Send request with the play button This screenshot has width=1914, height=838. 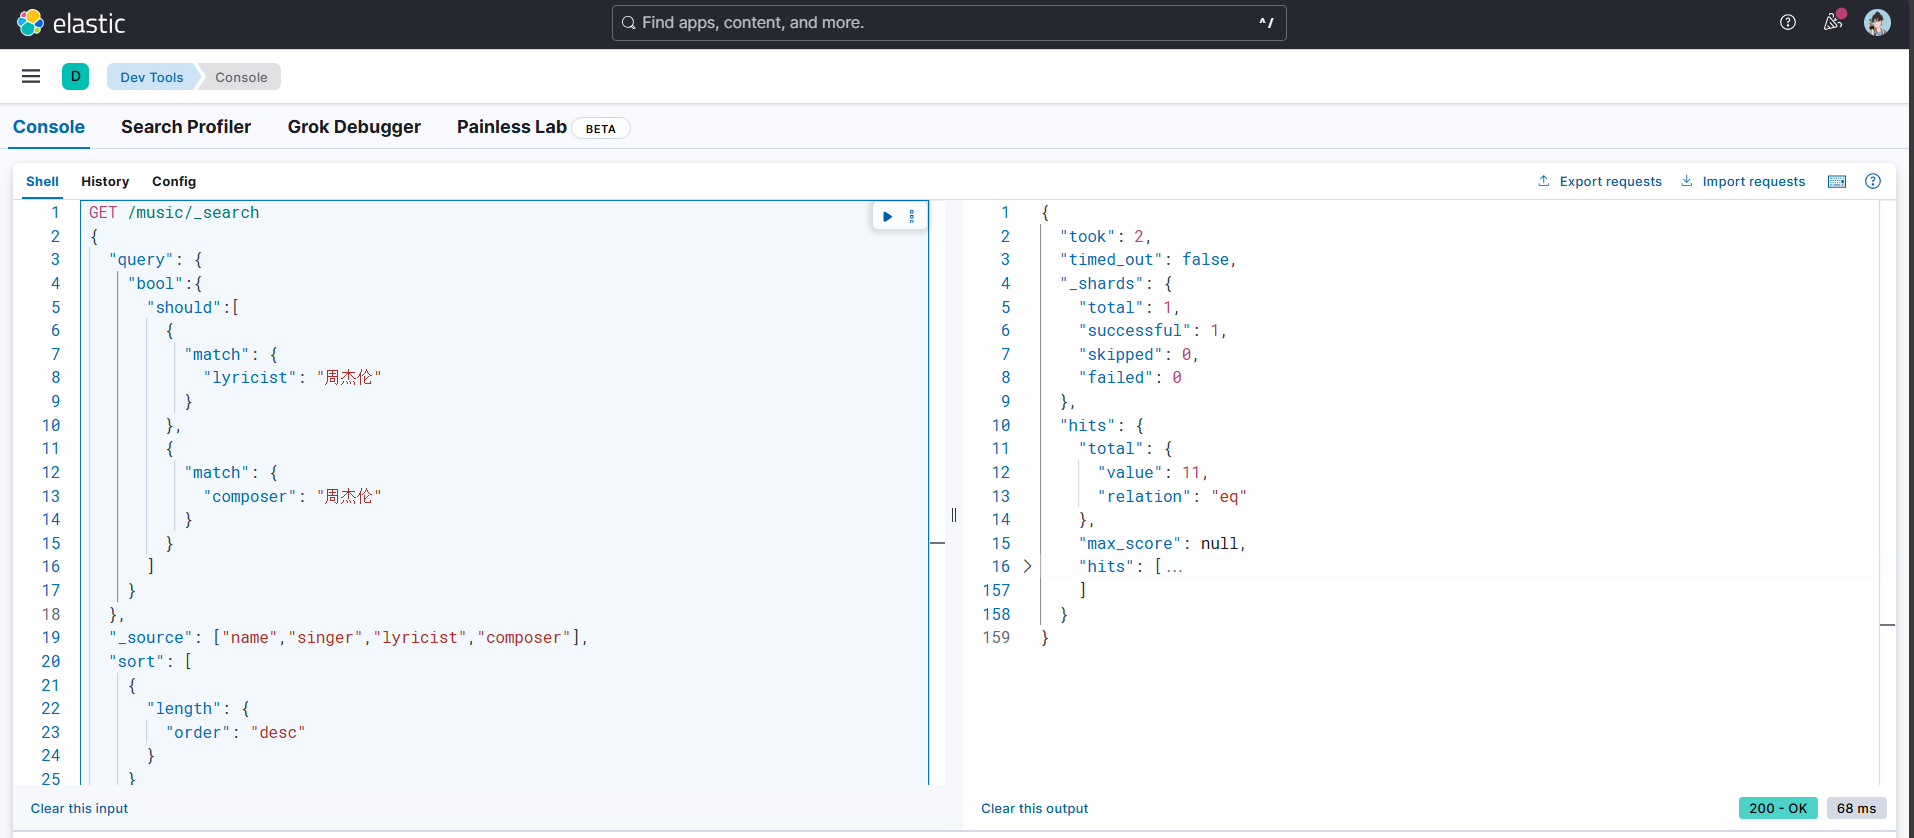coord(887,216)
